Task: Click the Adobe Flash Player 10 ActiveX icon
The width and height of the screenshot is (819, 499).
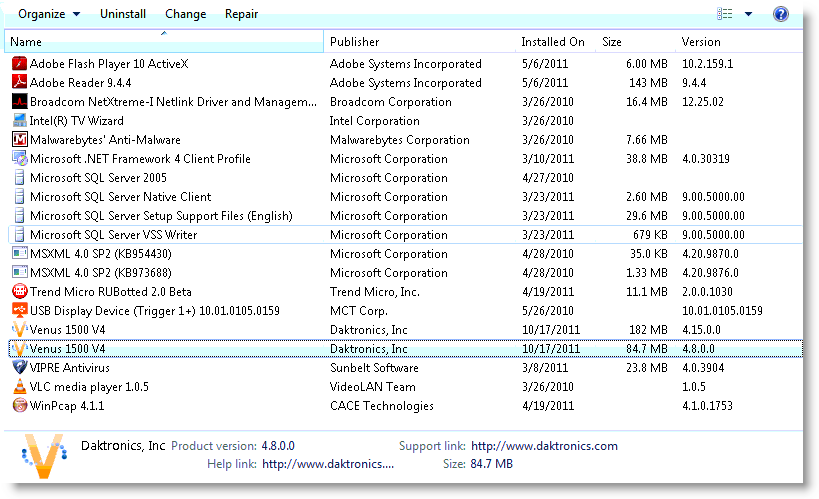Action: tap(19, 64)
